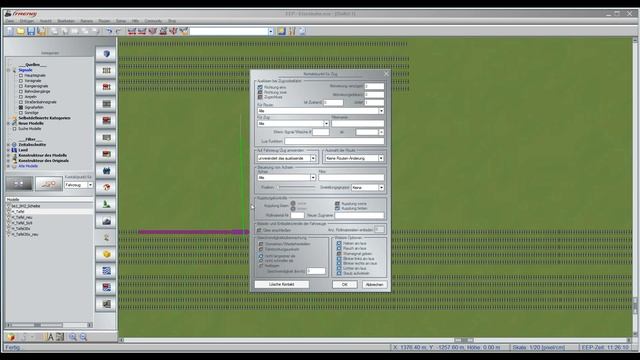Open the Ansicht menu
Image resolution: width=640 pixels, height=360 pixels.
(46, 21)
